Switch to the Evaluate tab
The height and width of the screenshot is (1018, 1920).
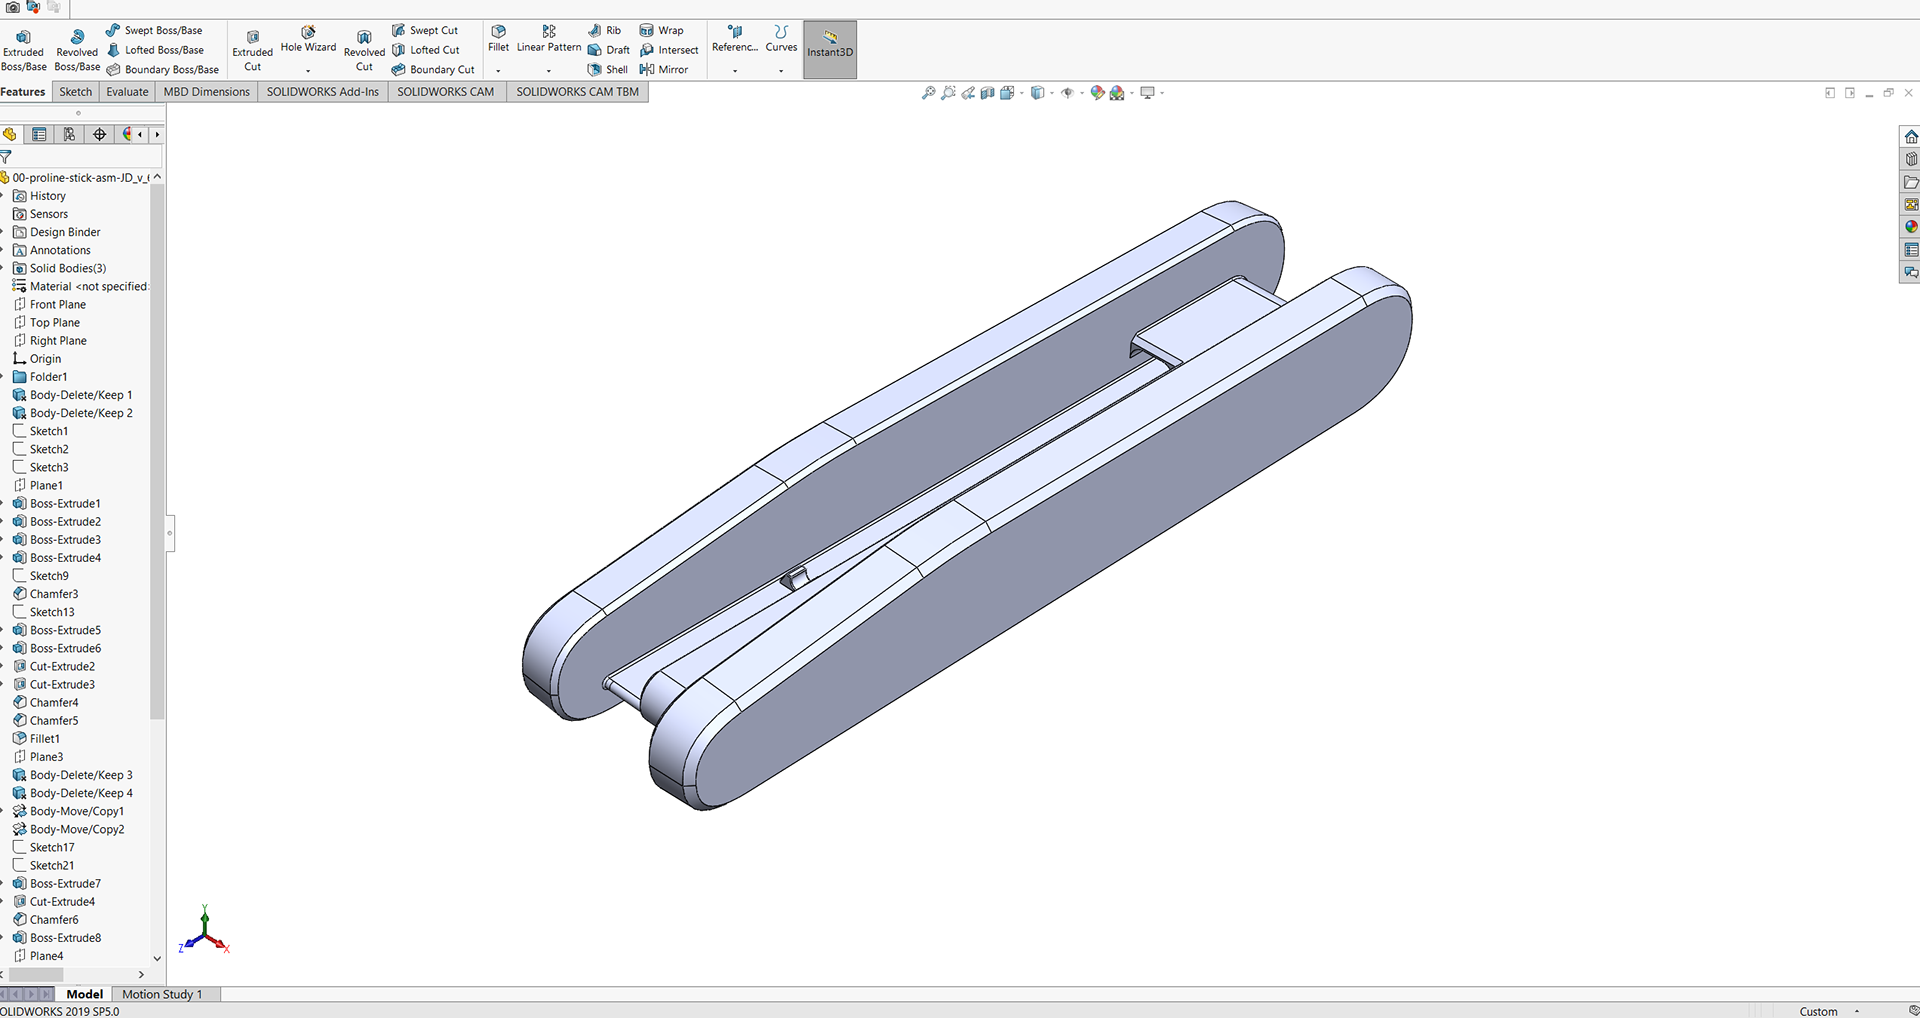point(127,92)
